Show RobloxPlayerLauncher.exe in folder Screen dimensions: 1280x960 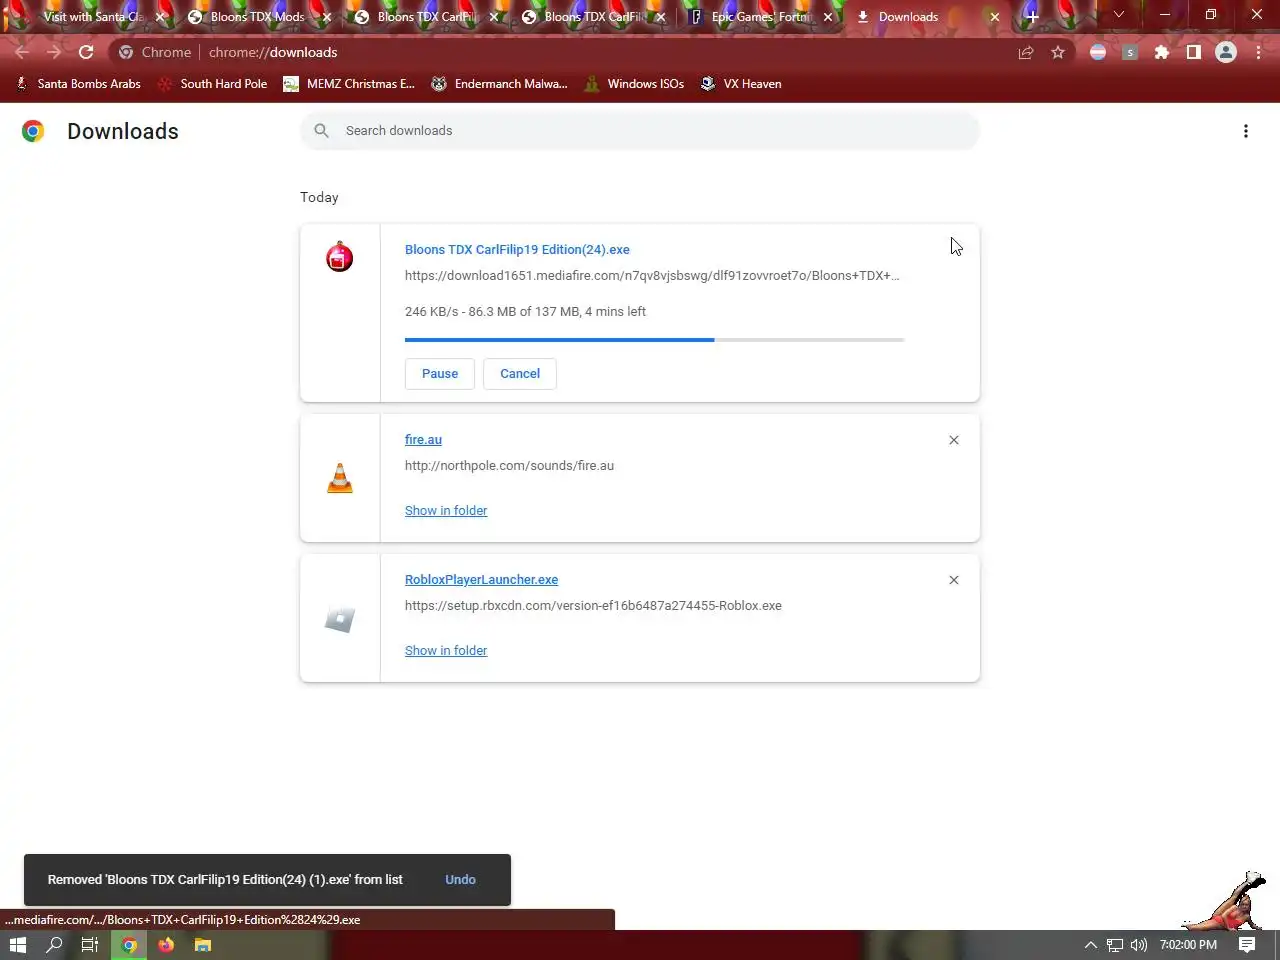(x=446, y=651)
